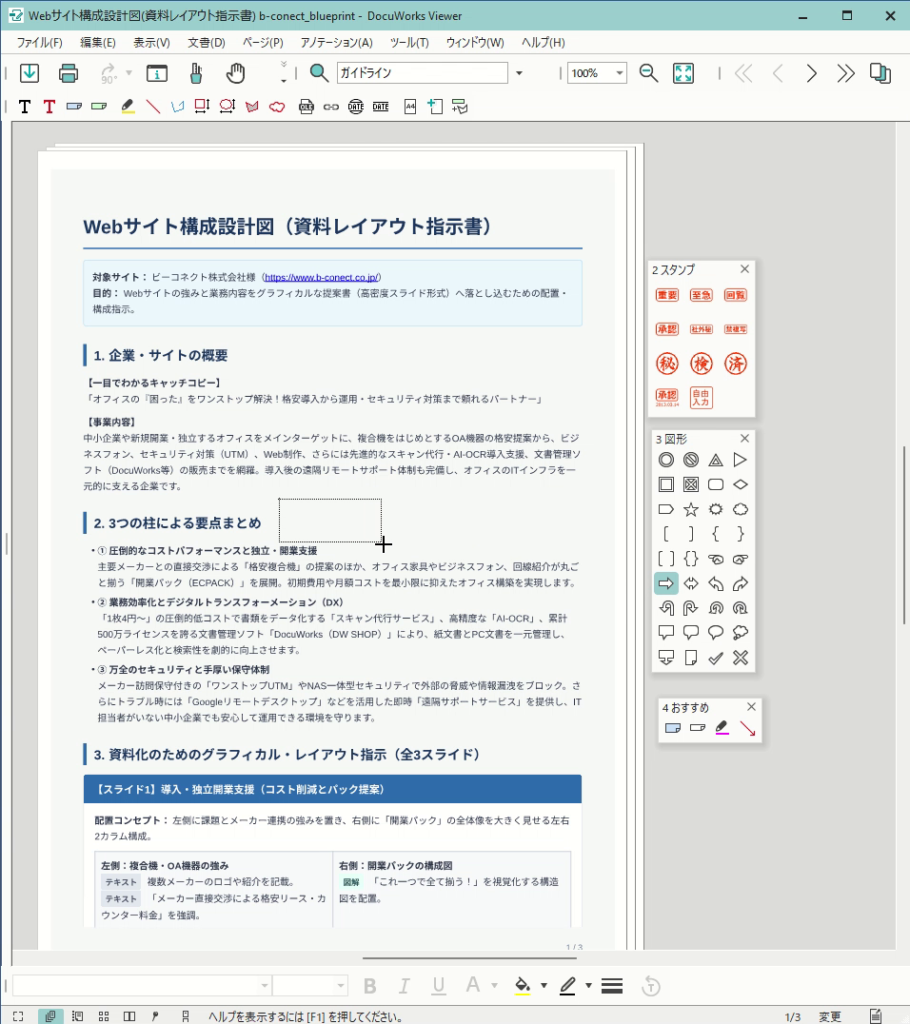This screenshot has width=910, height=1024.
Task: Open the pen color dropdown arrow
Action: [x=588, y=985]
